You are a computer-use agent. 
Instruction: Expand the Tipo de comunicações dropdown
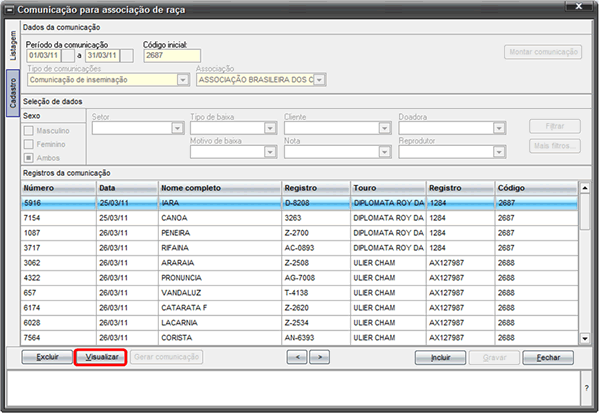point(183,80)
